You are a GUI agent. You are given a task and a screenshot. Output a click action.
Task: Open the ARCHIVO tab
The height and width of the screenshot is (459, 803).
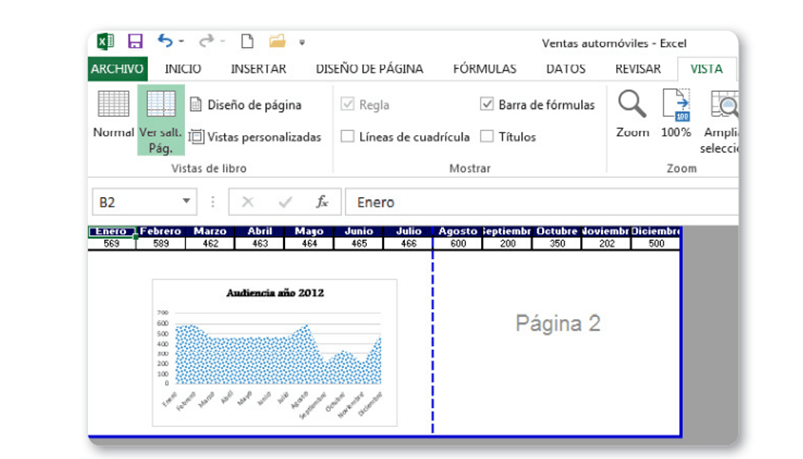coord(117,69)
